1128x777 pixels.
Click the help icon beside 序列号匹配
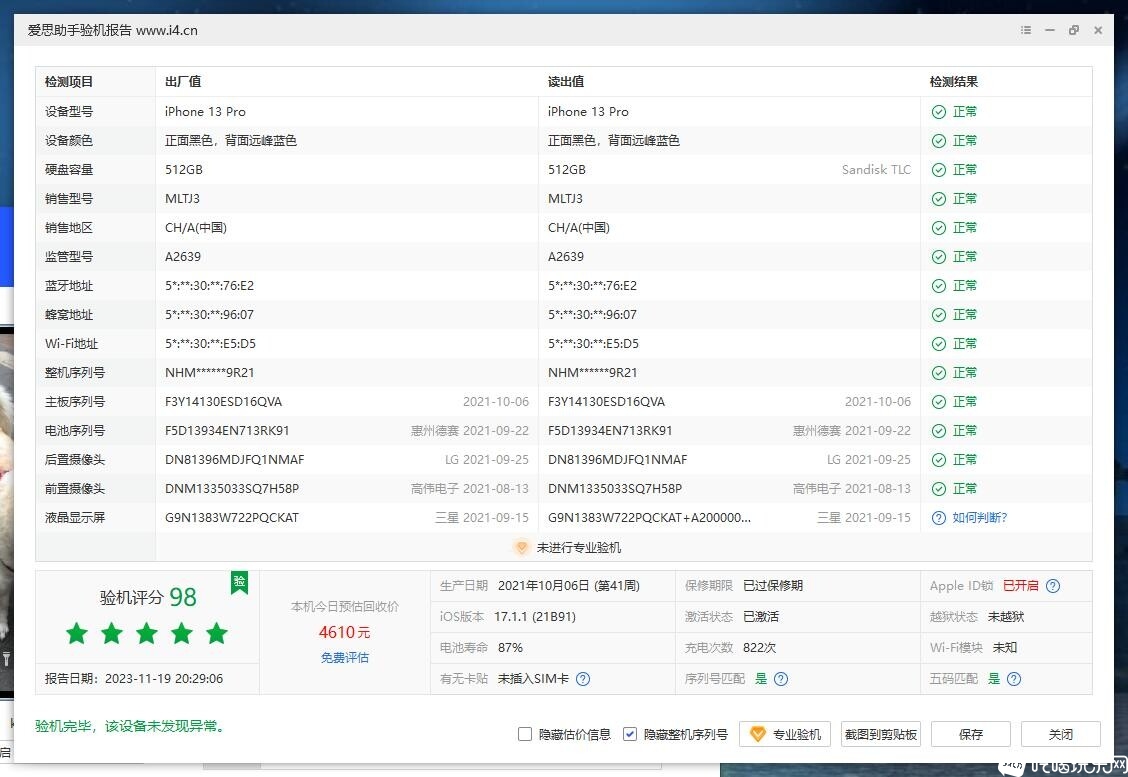click(781, 678)
